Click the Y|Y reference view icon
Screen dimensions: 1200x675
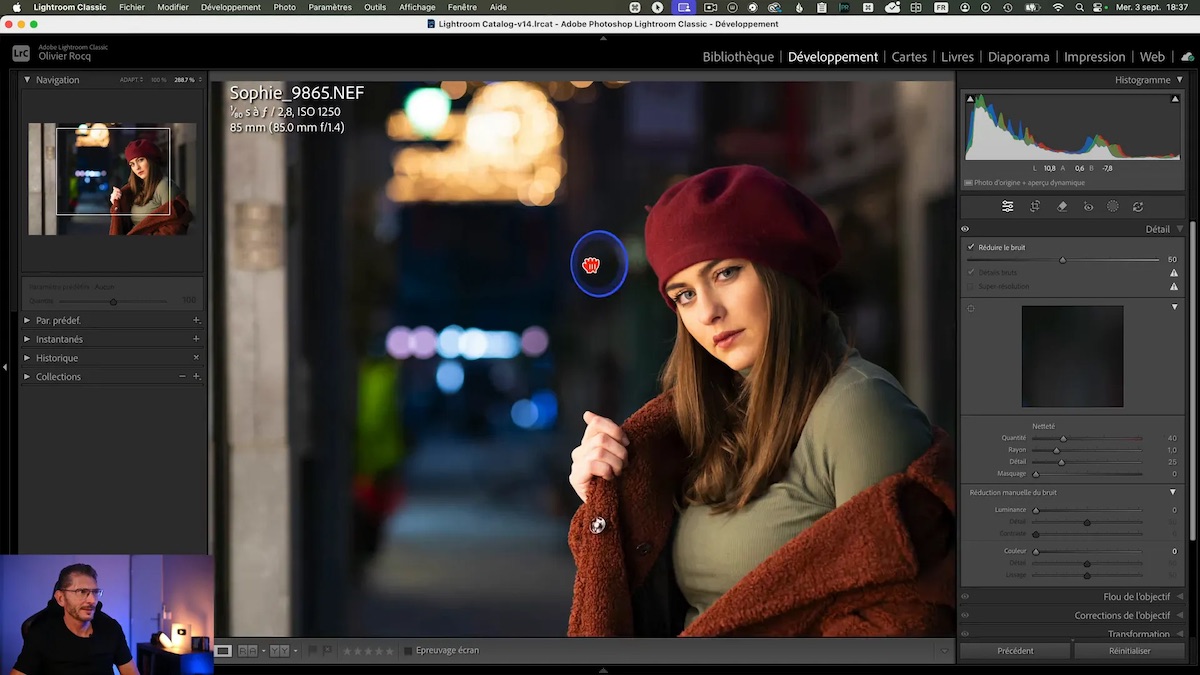(x=279, y=651)
